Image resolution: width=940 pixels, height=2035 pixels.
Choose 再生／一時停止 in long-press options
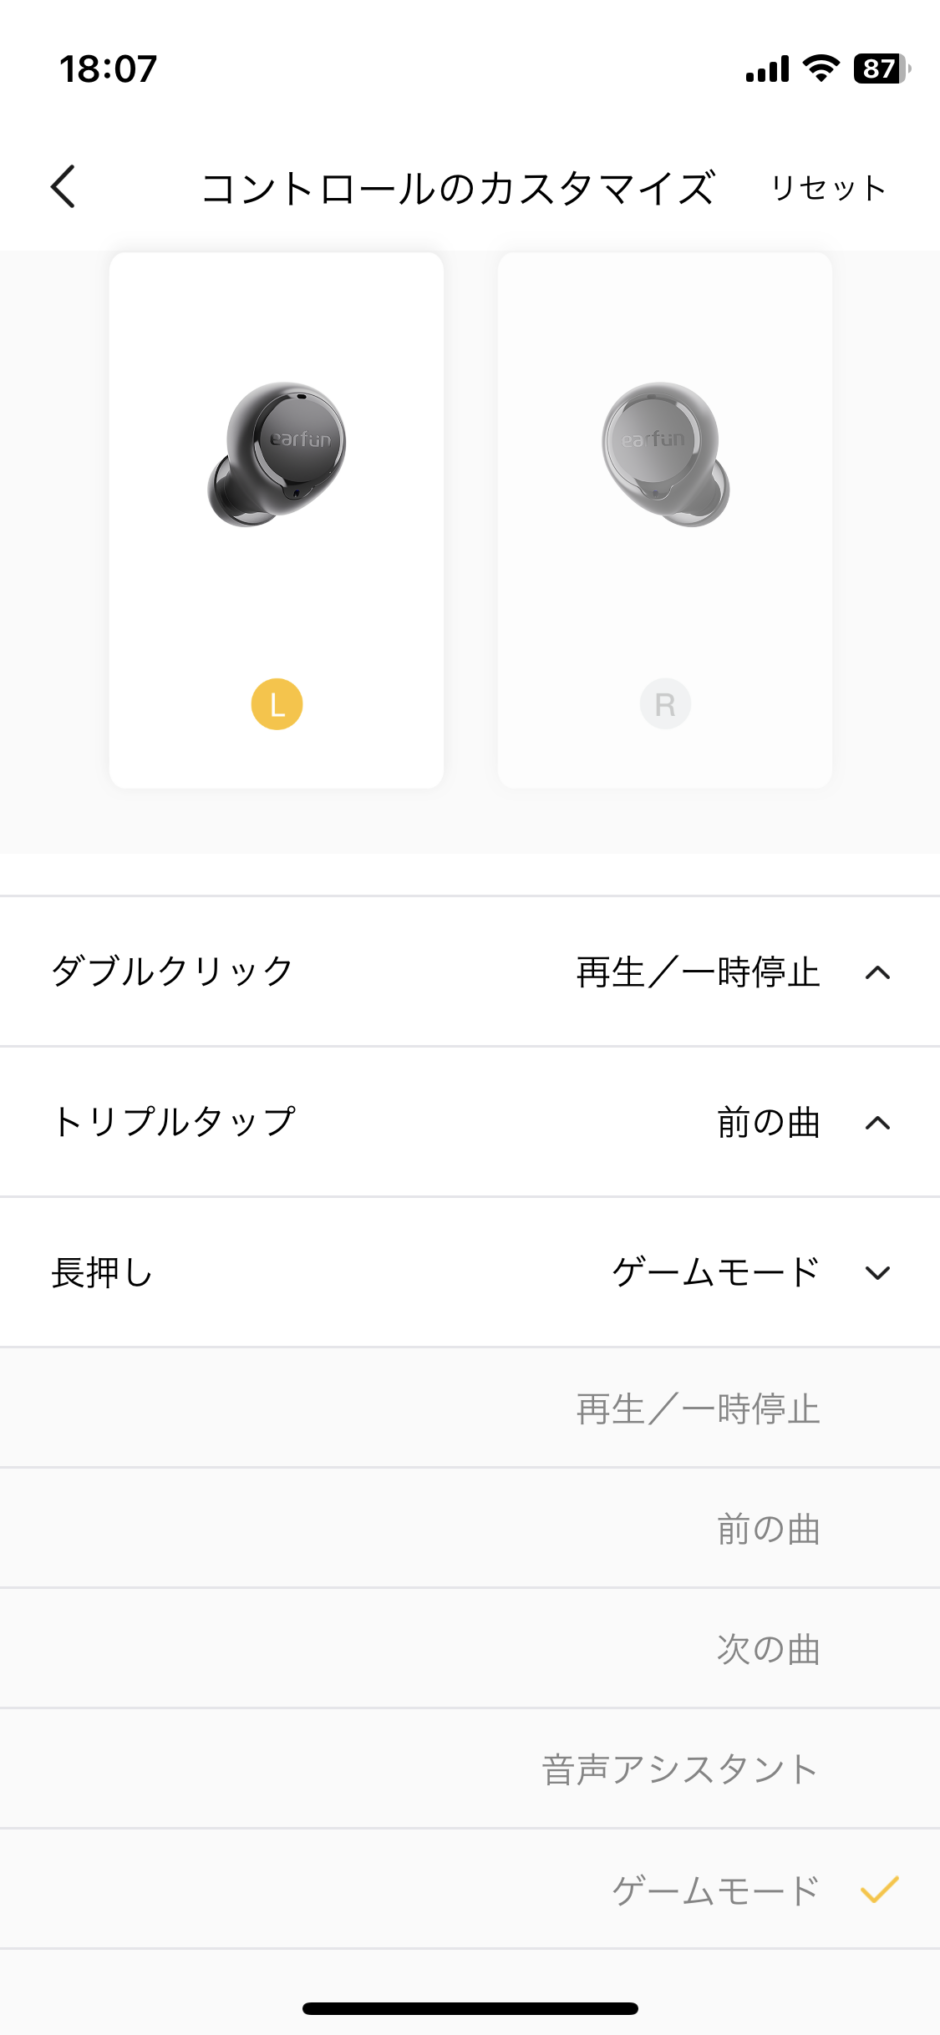point(697,1409)
